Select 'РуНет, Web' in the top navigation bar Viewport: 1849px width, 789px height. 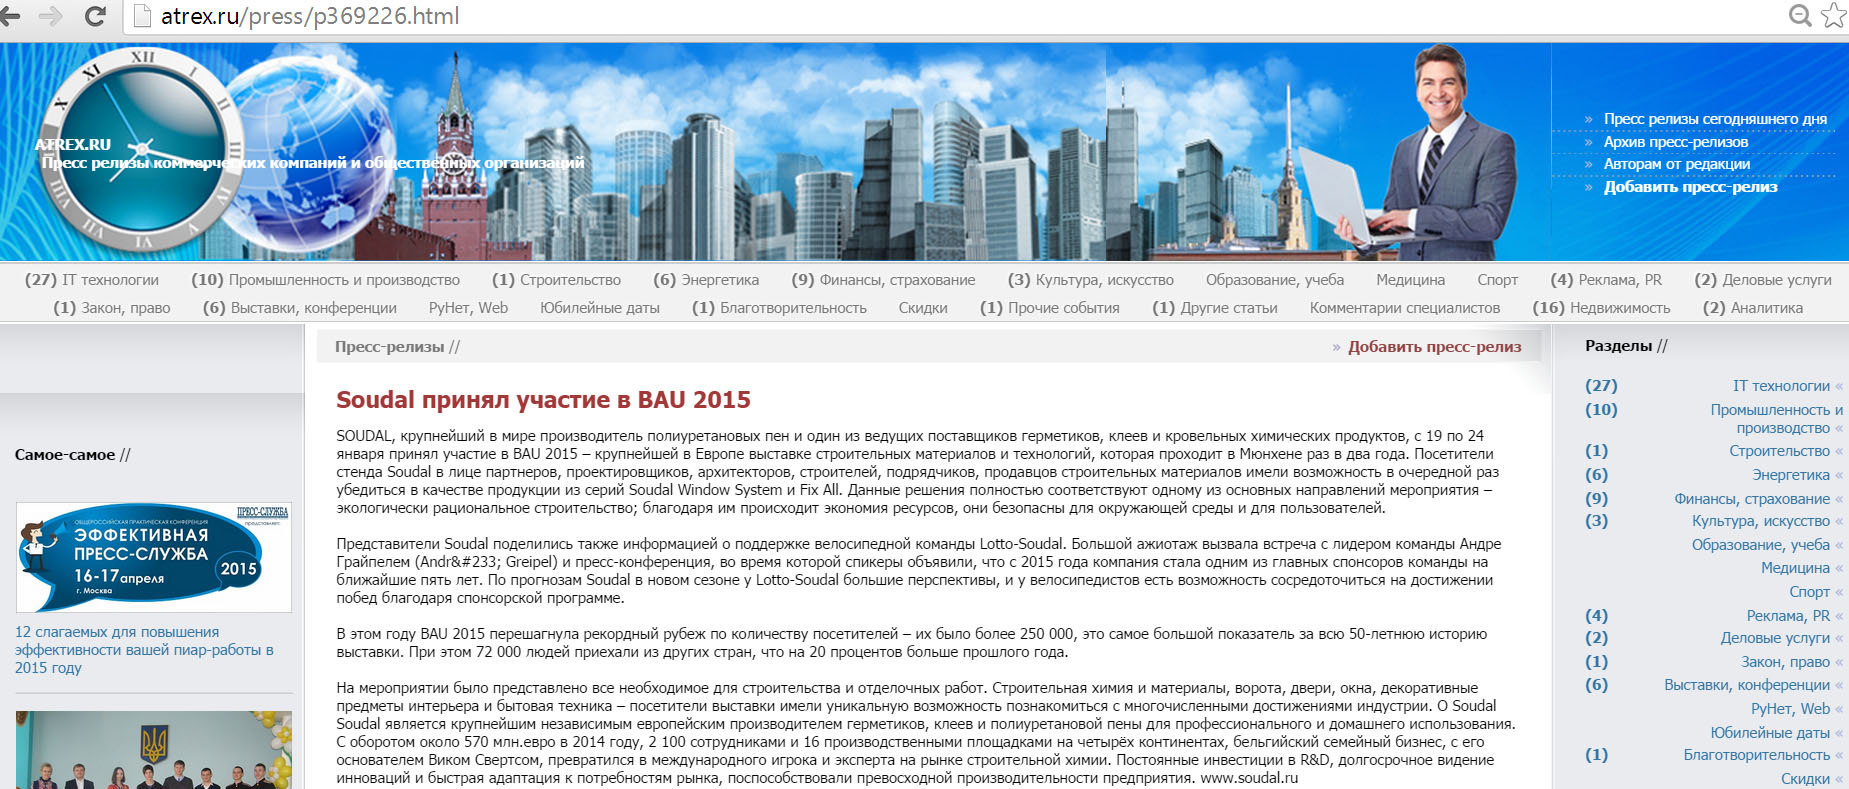[x=468, y=308]
